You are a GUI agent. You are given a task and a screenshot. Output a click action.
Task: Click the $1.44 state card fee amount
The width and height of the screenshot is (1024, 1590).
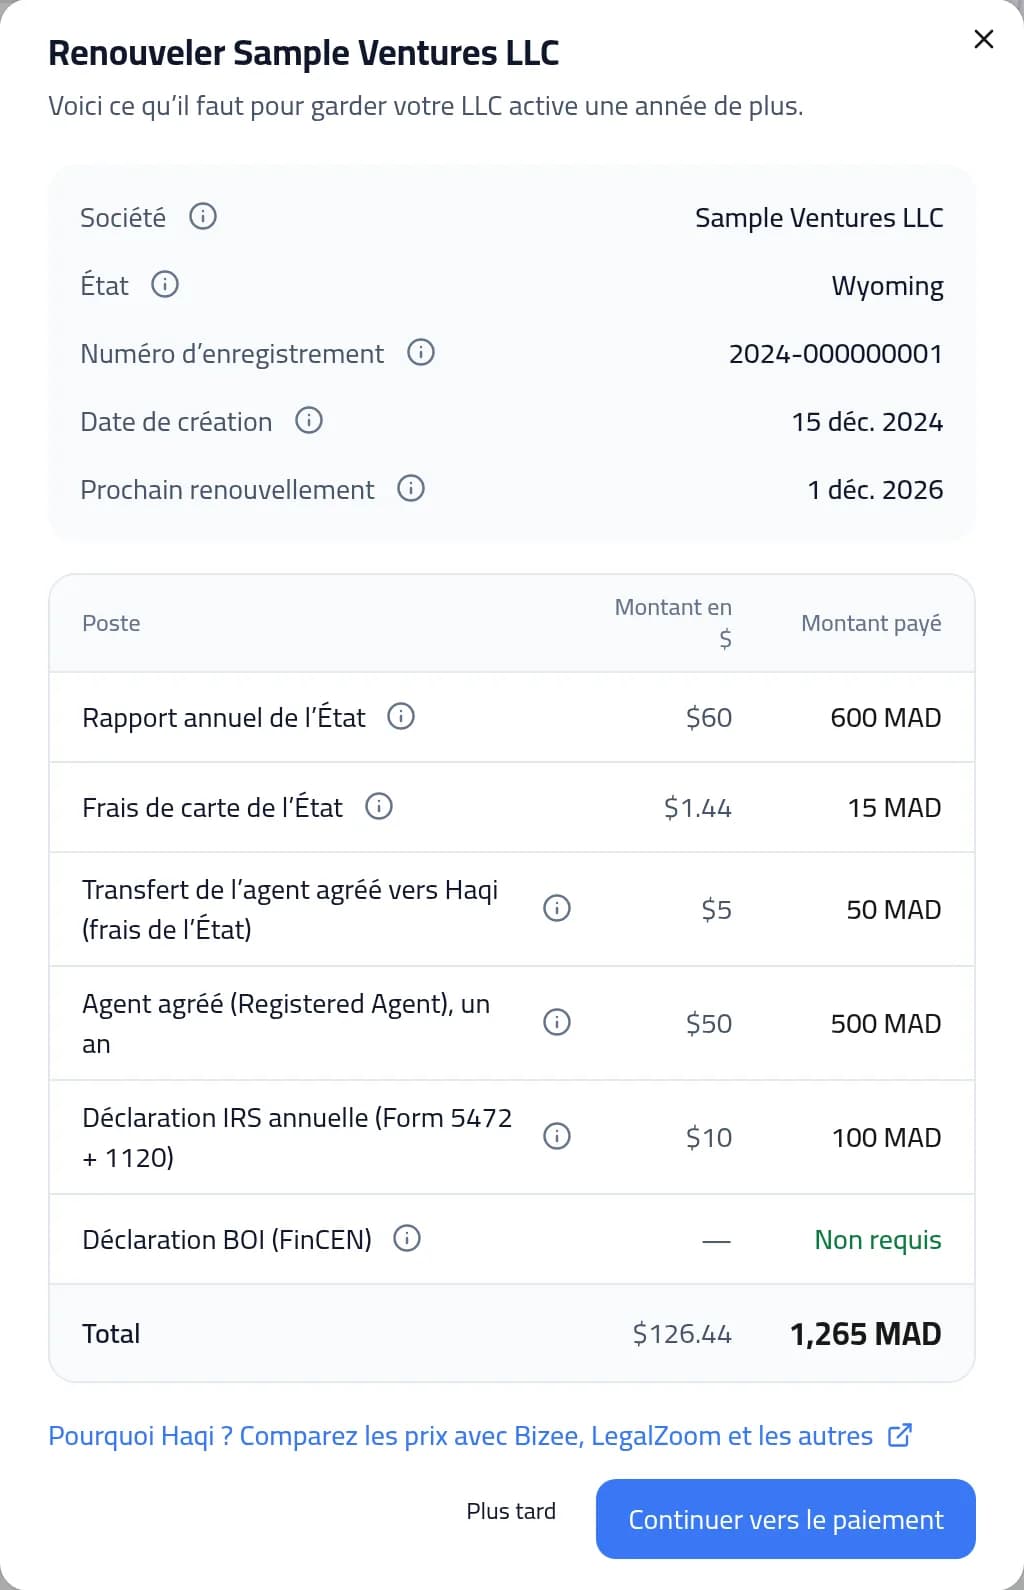click(x=698, y=808)
